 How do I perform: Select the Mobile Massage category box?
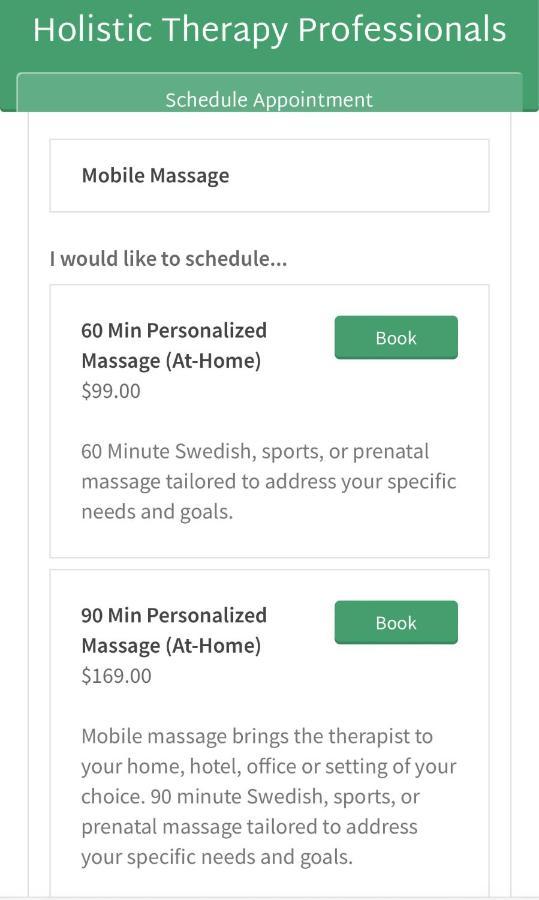[x=269, y=176]
